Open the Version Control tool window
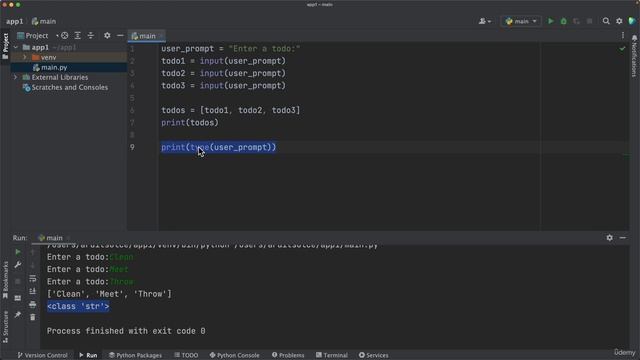The height and width of the screenshot is (360, 640). (x=42, y=355)
